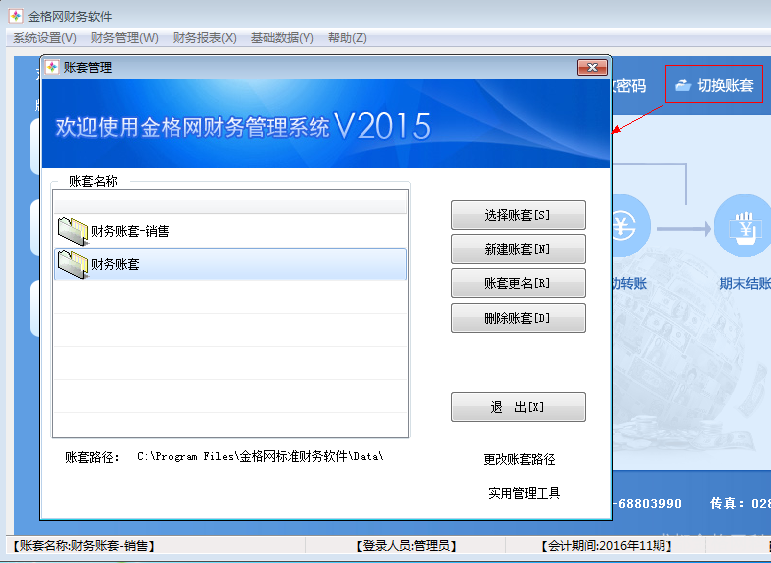Click the 更改账套路径 link
Image resolution: width=771 pixels, height=563 pixels.
coord(519,460)
